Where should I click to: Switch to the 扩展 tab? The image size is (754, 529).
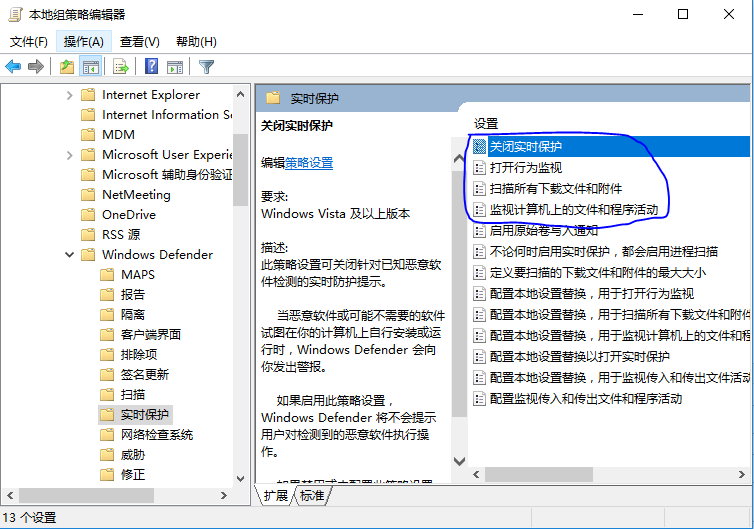[276, 495]
